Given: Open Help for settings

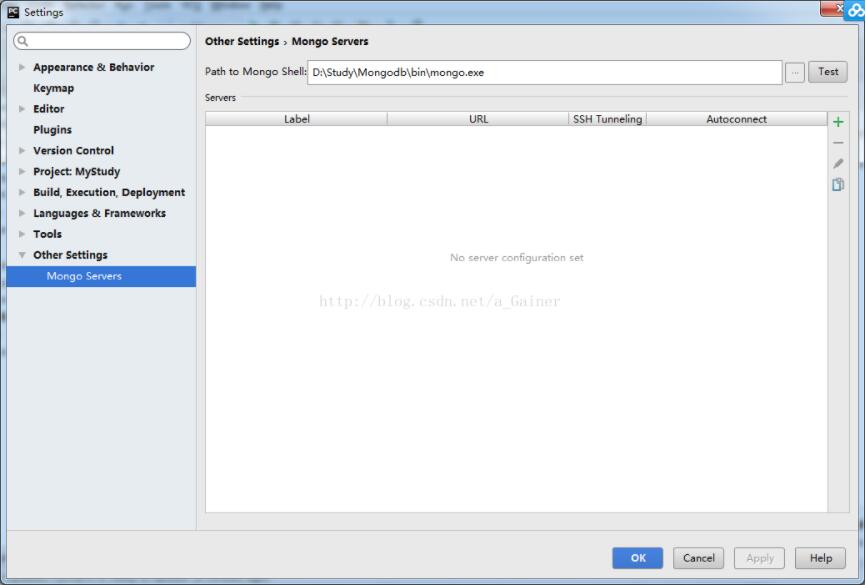Looking at the screenshot, I should coord(820,558).
